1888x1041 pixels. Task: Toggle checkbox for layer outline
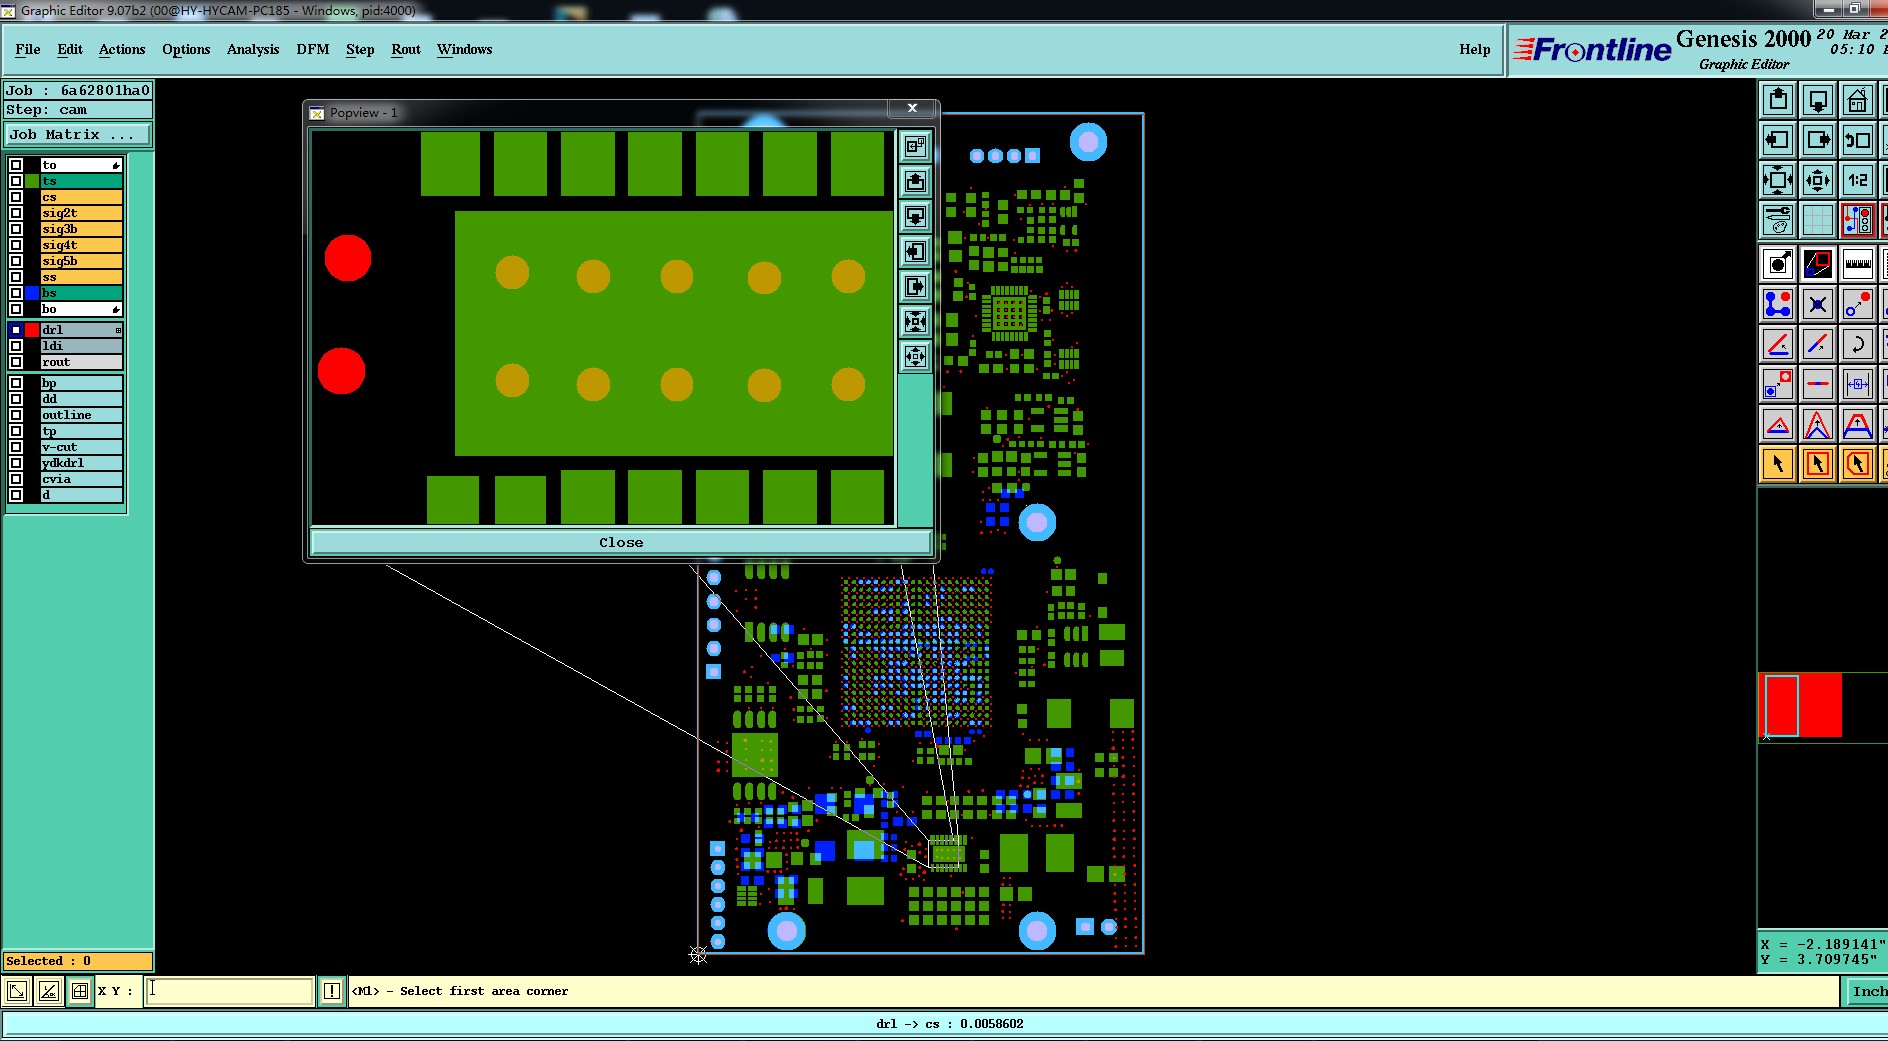tap(16, 415)
